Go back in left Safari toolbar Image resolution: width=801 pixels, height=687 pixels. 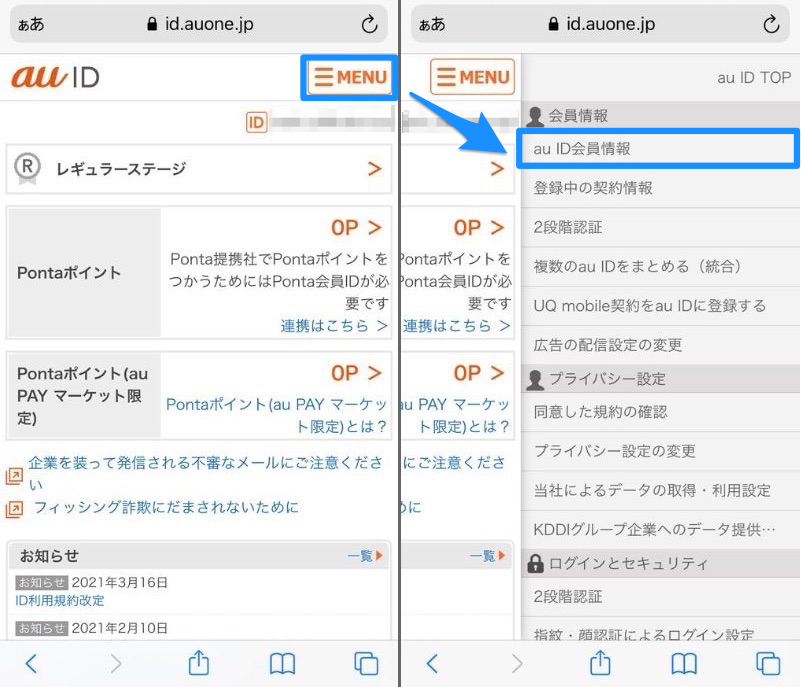tap(31, 664)
